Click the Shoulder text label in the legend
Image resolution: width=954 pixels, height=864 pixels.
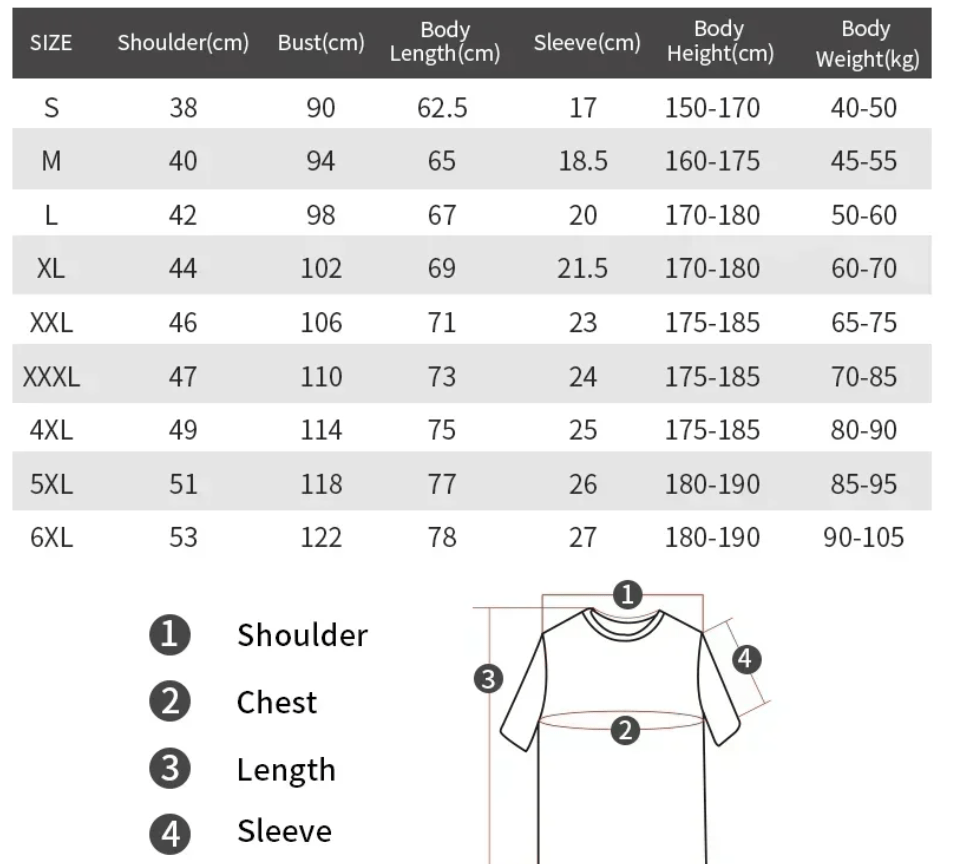(302, 635)
